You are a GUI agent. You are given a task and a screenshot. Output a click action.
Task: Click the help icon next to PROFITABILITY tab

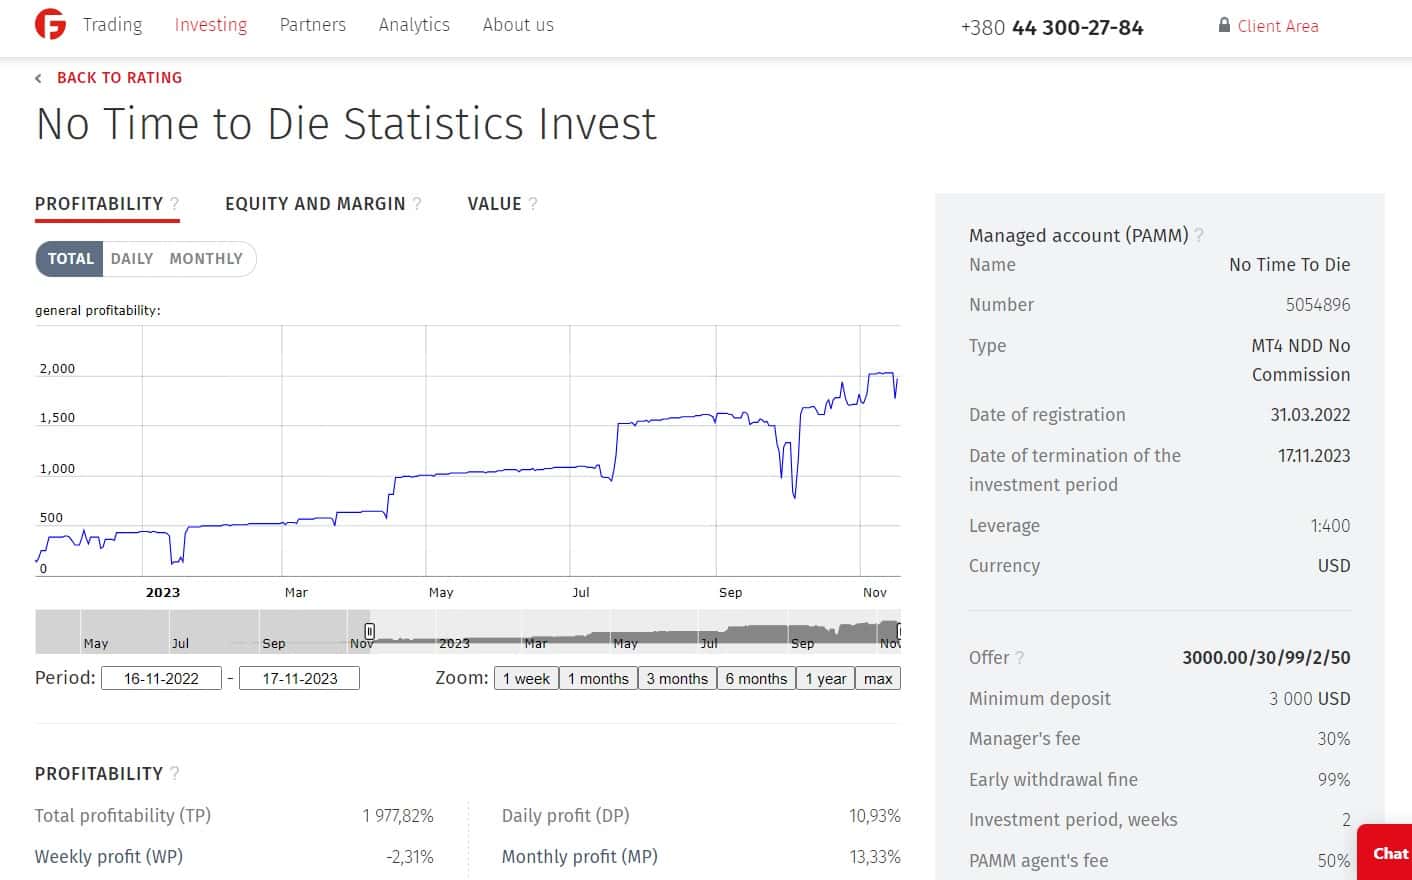[175, 203]
